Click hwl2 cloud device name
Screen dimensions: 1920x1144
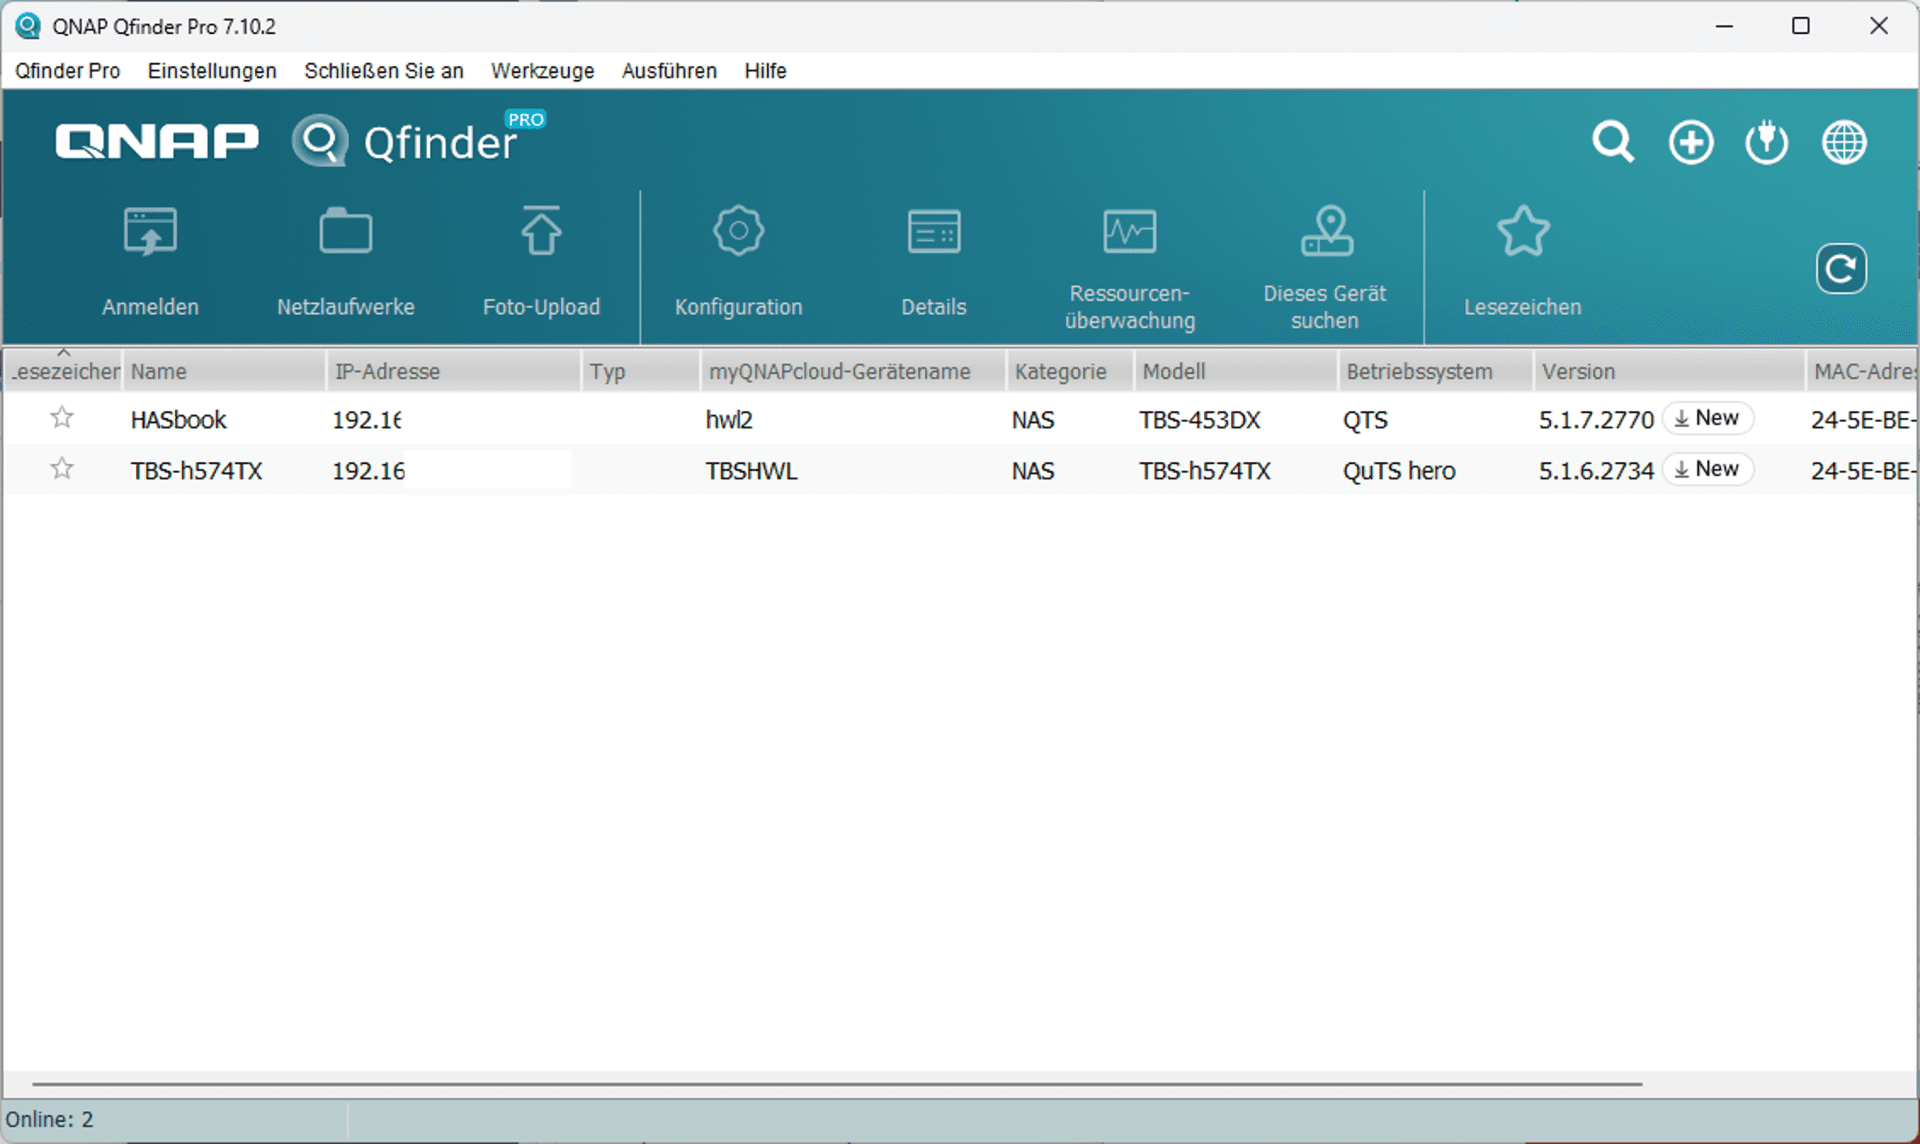pyautogui.click(x=729, y=420)
